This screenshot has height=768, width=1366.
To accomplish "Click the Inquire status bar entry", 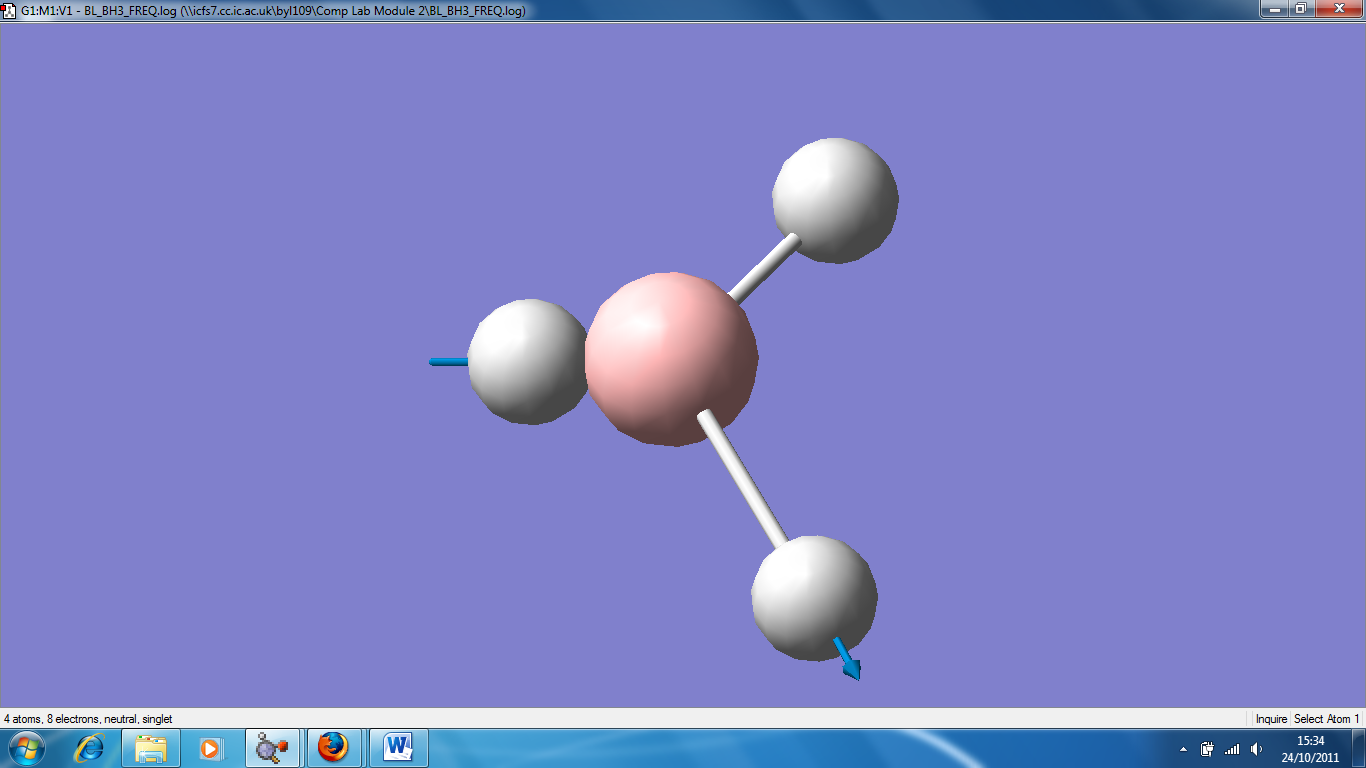I will coord(1271,719).
